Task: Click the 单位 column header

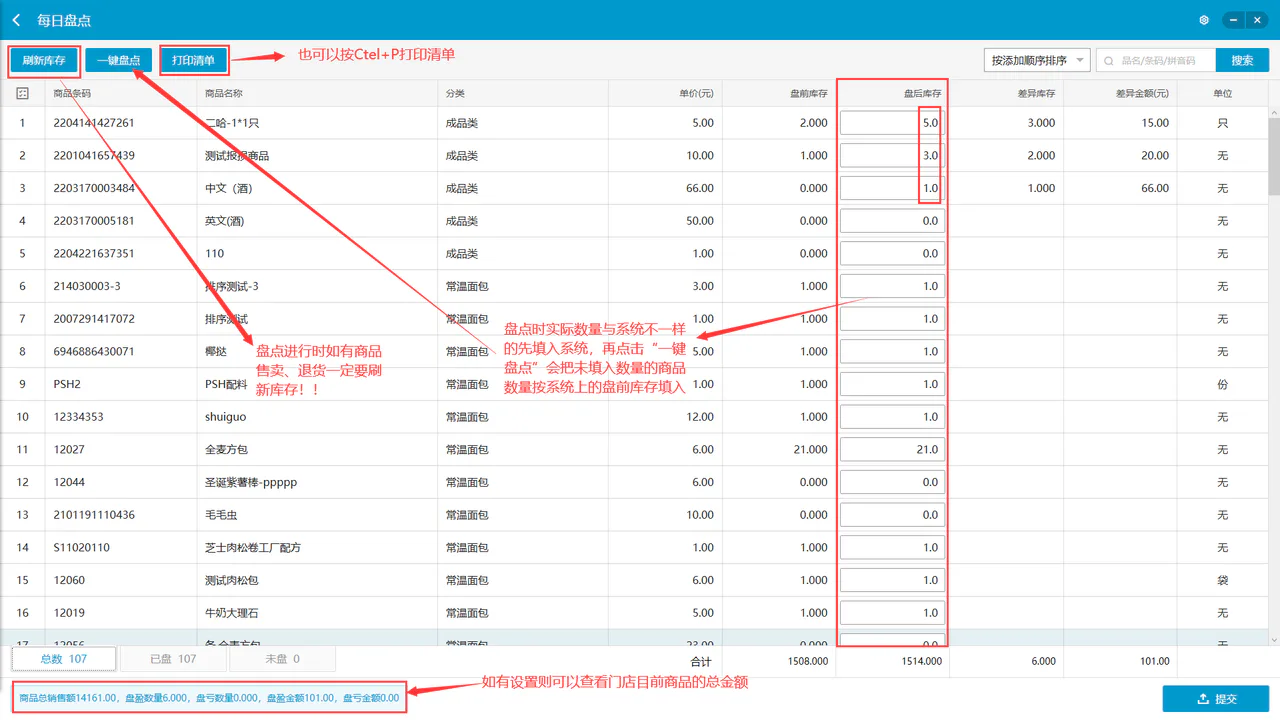Action: 1222,93
